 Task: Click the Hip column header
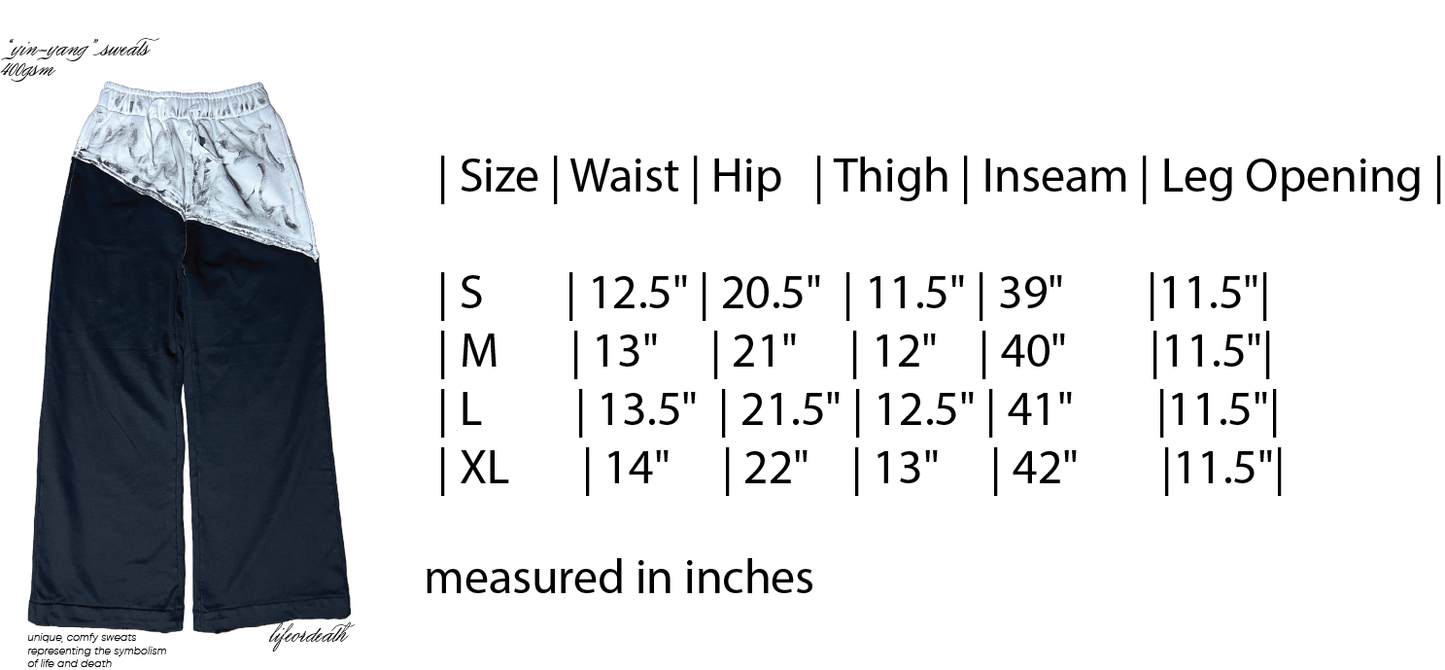click(x=746, y=177)
